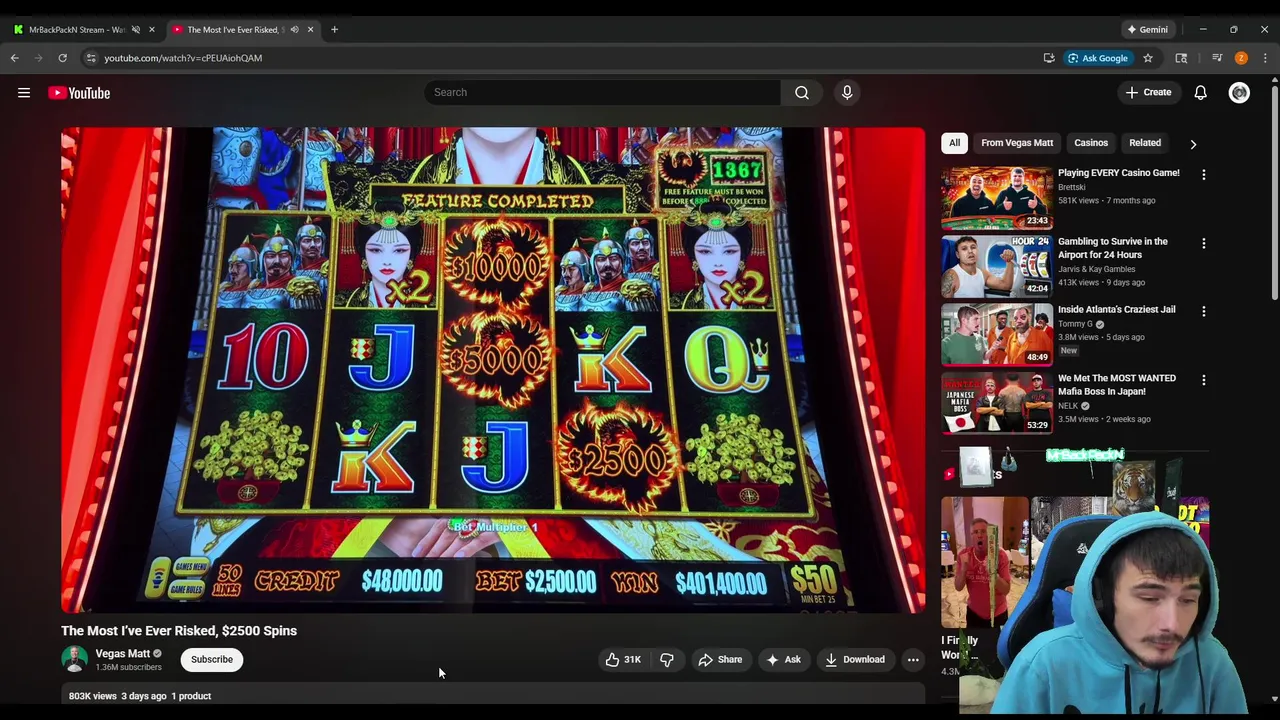The image size is (1280, 720).
Task: Click the Ask button
Action: pyautogui.click(x=783, y=660)
